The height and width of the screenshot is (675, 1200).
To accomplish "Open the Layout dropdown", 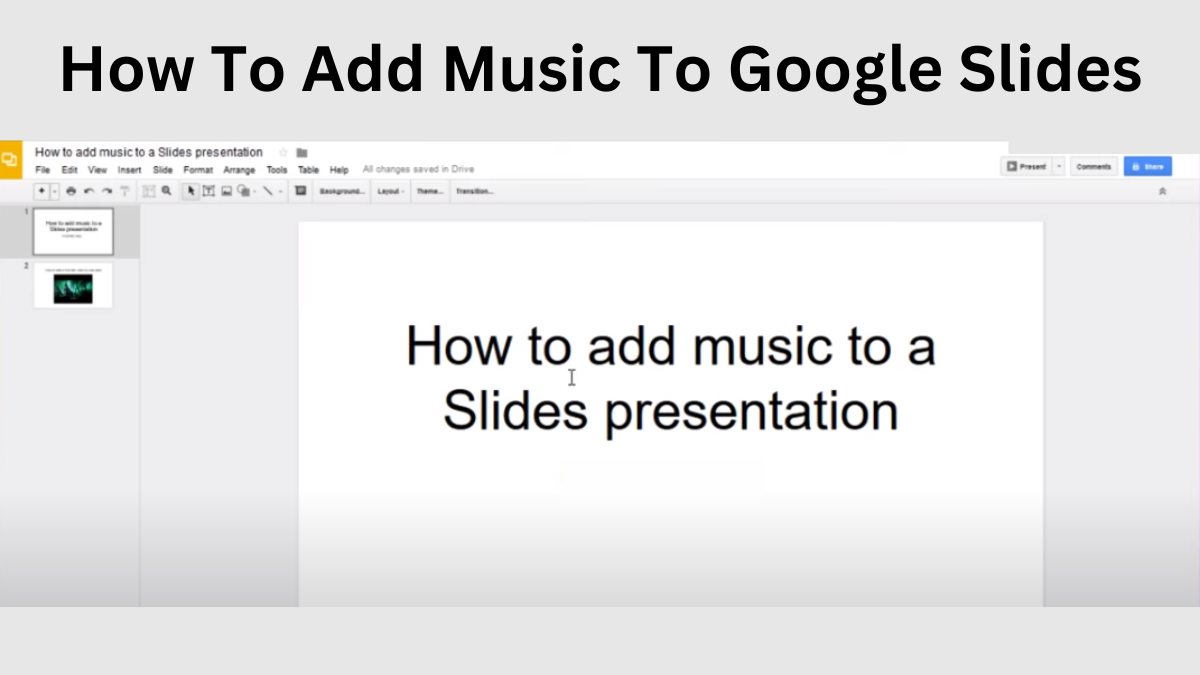I will click(x=390, y=191).
